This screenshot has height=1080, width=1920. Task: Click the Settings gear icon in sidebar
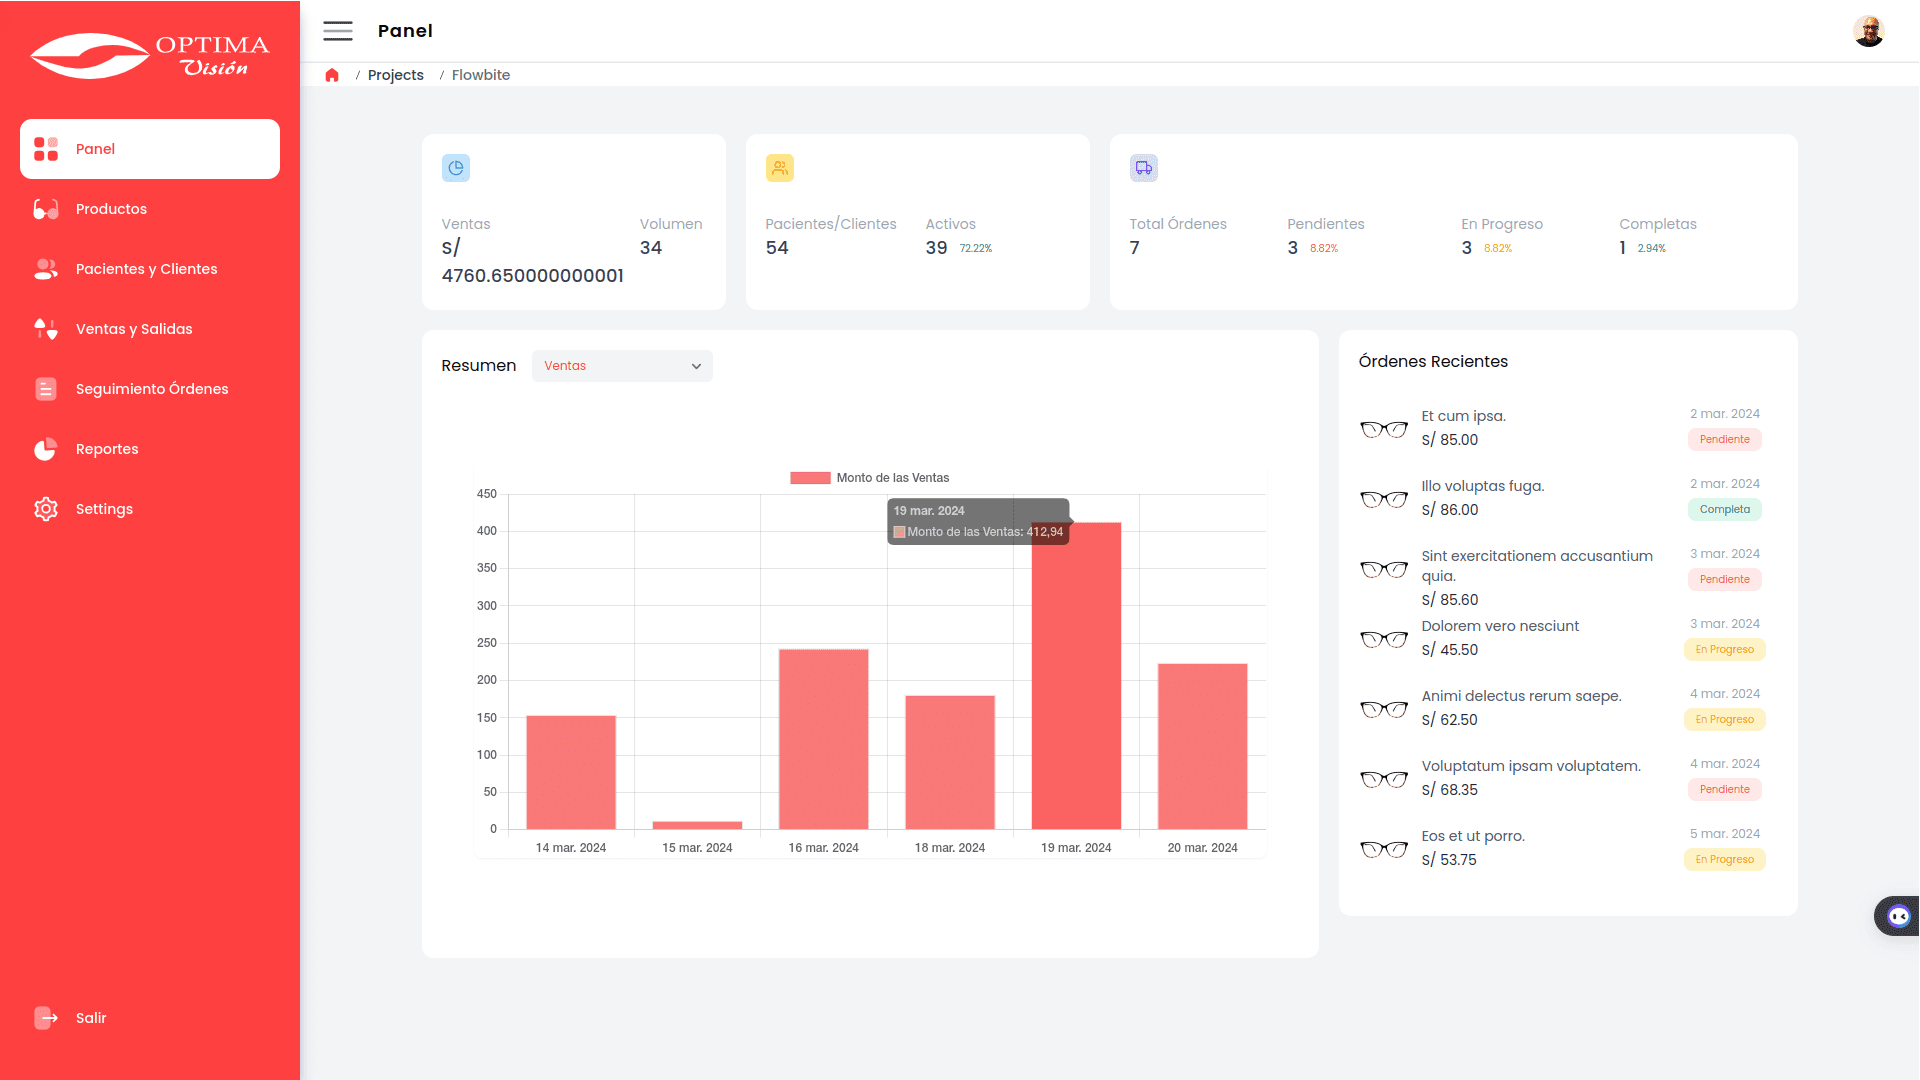click(x=46, y=509)
